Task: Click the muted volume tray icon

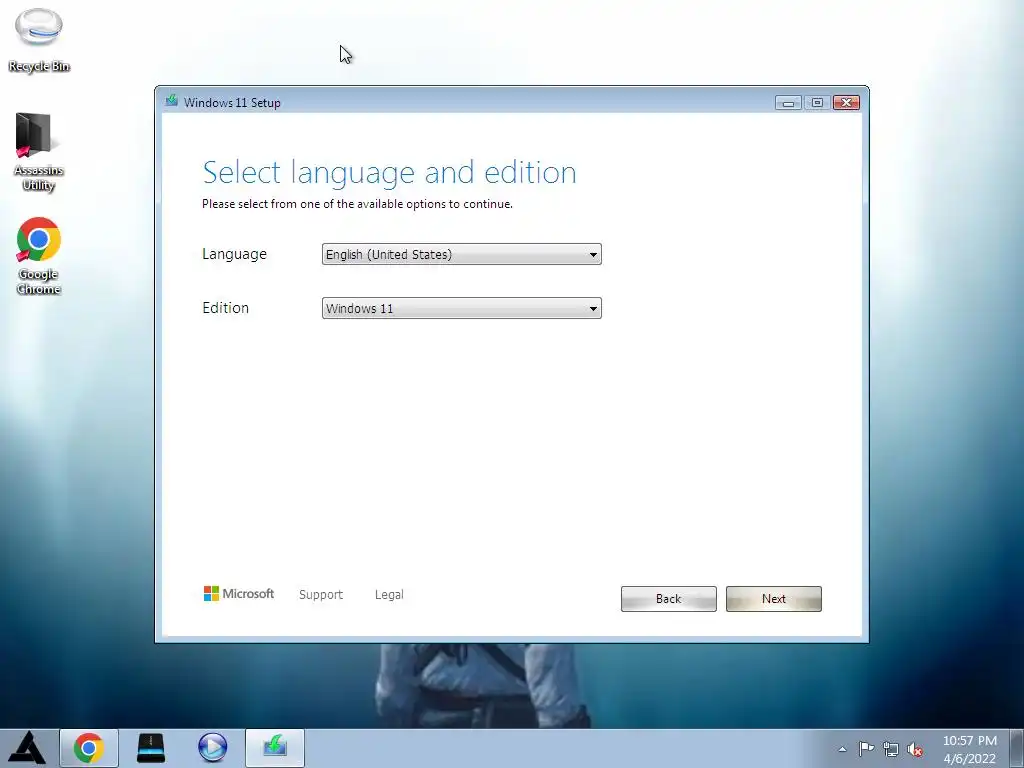Action: pos(915,749)
